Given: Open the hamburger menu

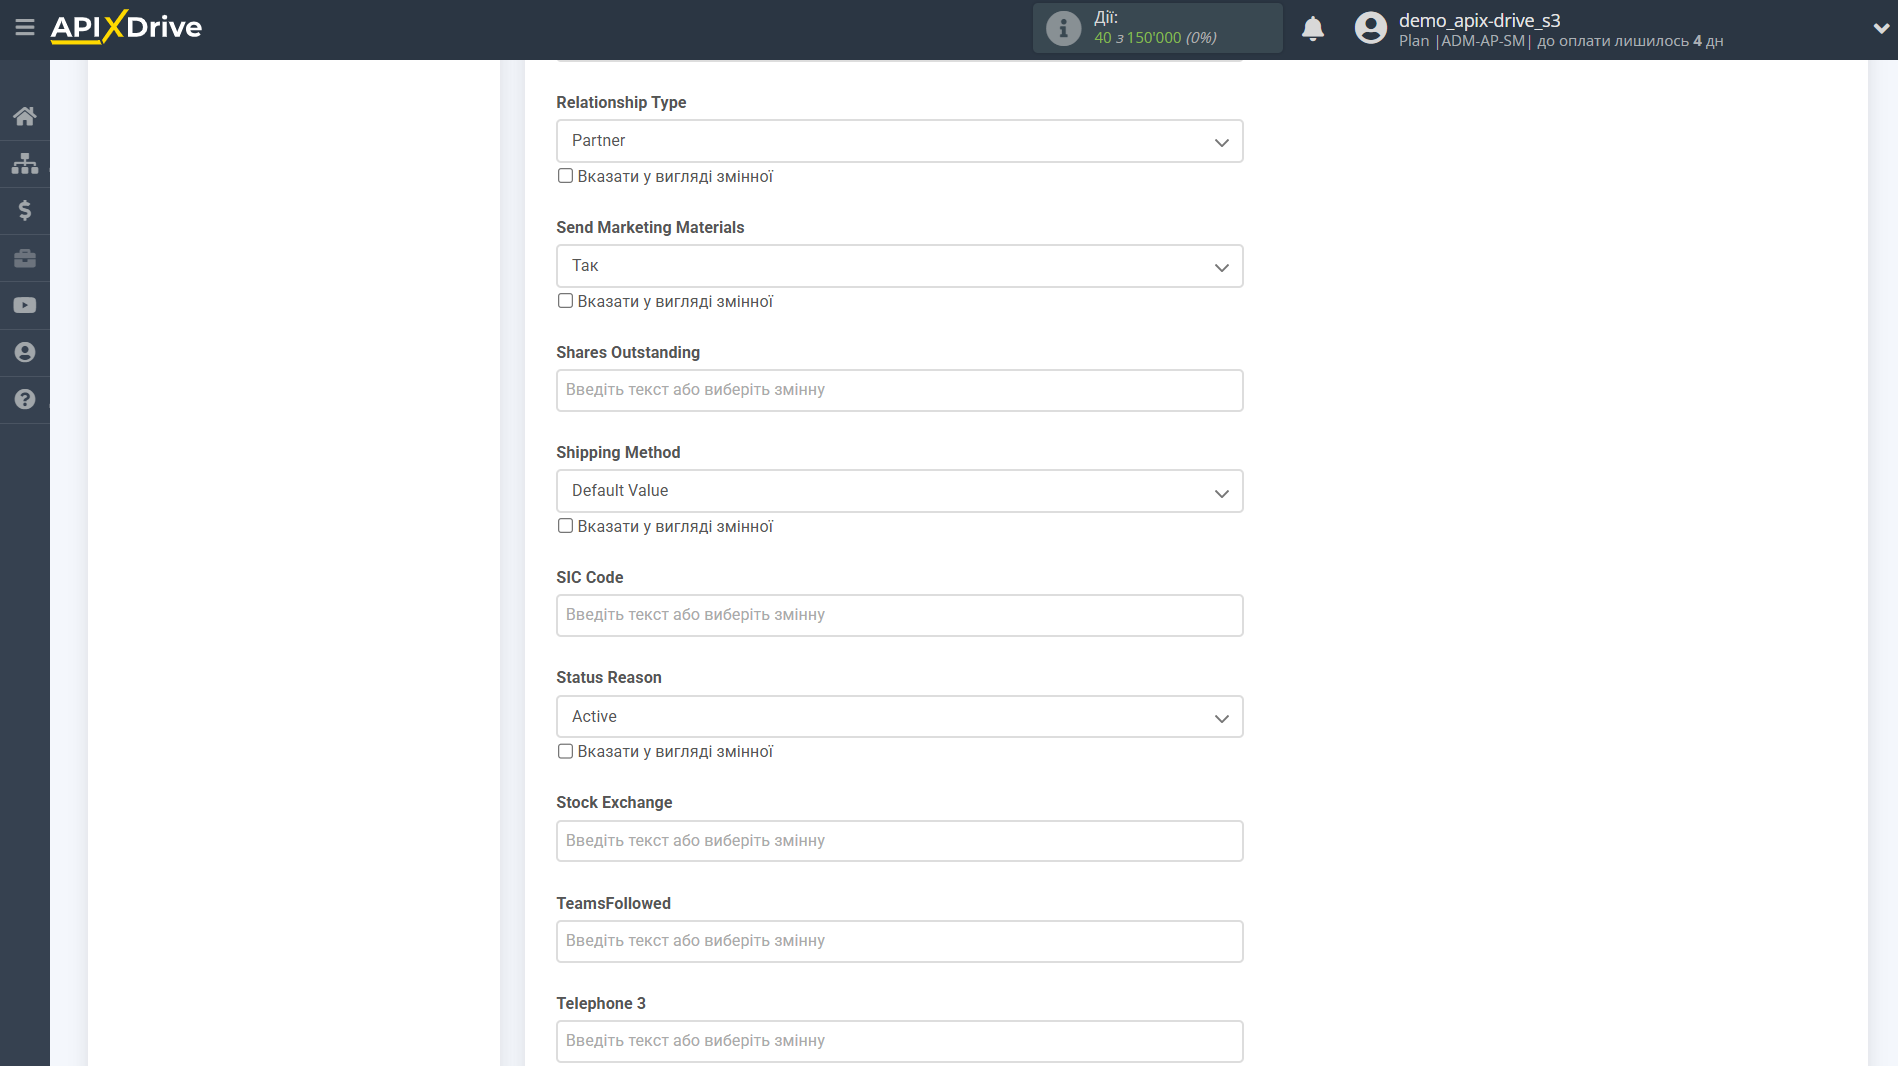Looking at the screenshot, I should [x=25, y=28].
